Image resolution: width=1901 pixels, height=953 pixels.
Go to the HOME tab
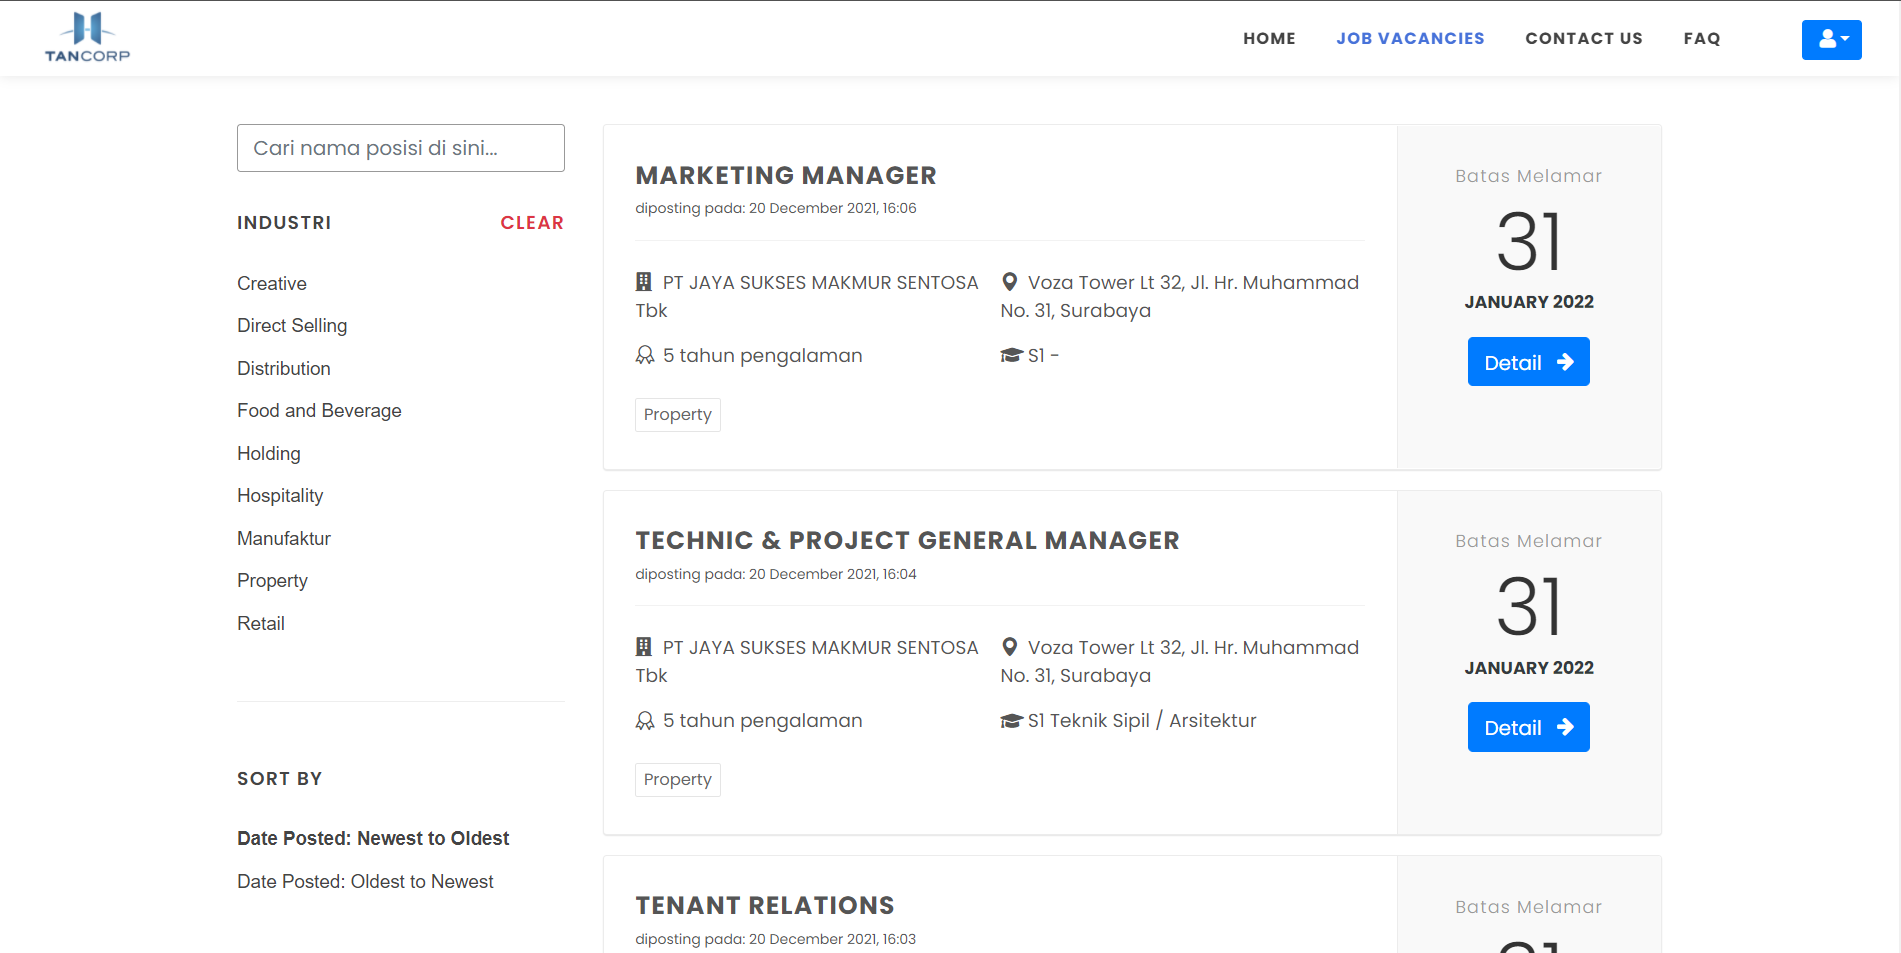click(x=1269, y=38)
